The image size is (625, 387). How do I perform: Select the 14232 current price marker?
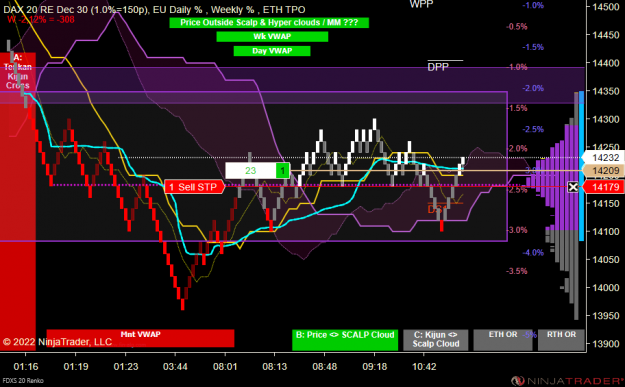(x=603, y=158)
